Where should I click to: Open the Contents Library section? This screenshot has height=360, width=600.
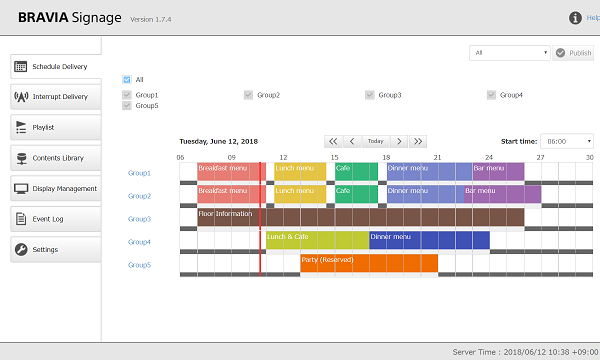56,158
